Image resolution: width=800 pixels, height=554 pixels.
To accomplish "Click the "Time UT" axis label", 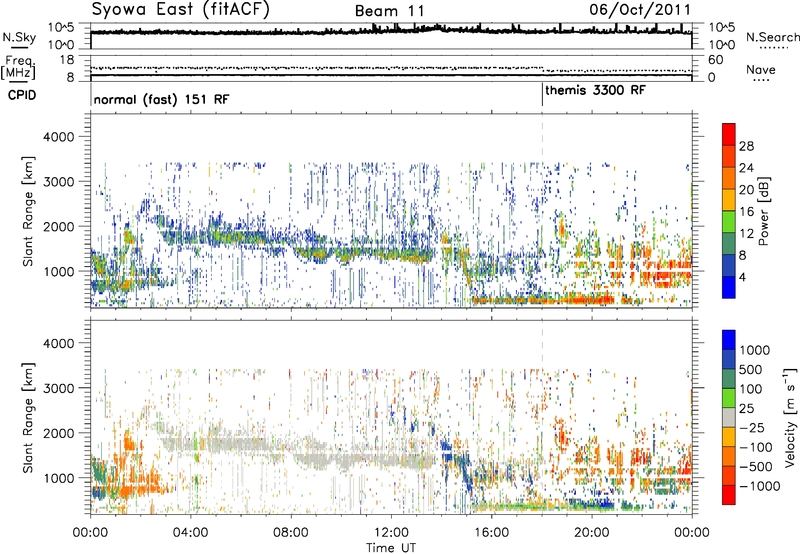I will [391, 548].
